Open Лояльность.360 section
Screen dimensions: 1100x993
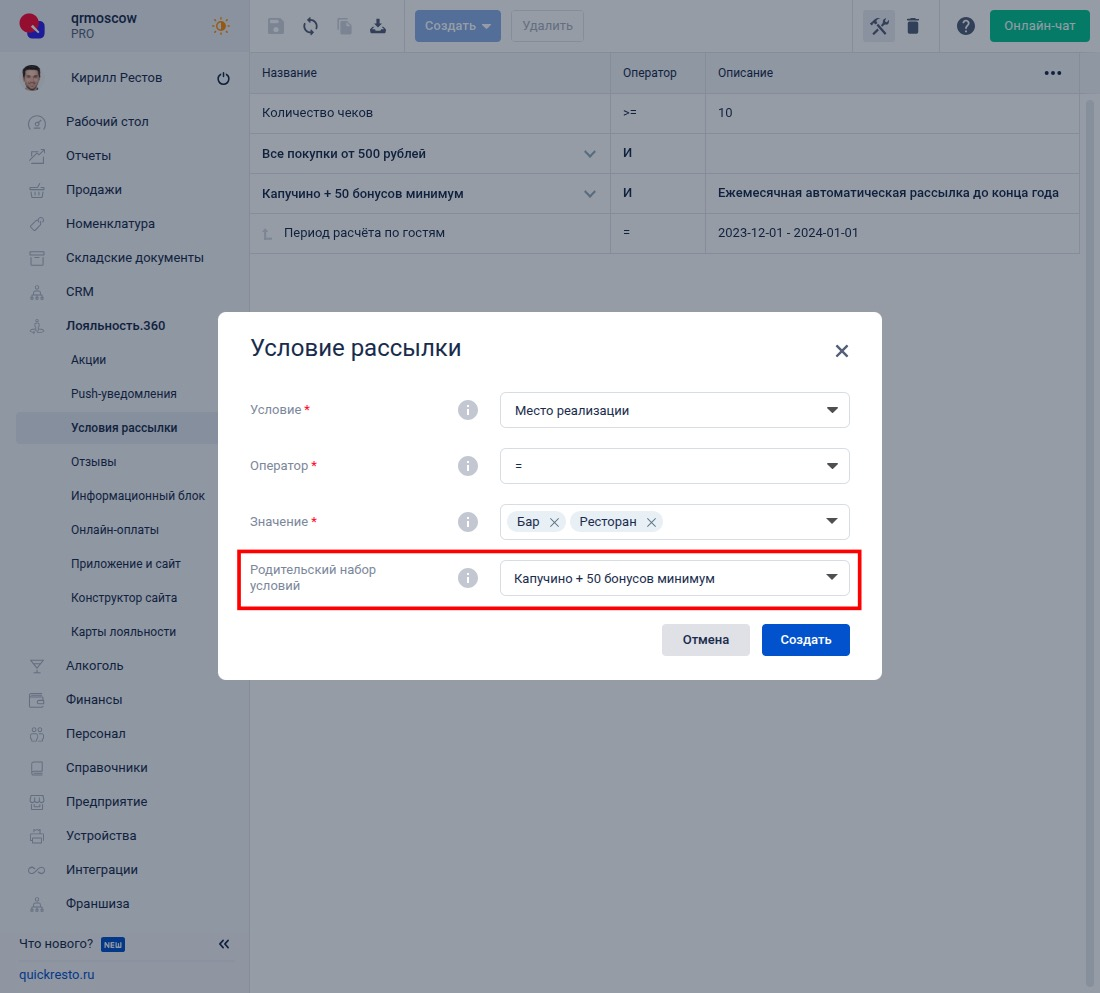116,326
